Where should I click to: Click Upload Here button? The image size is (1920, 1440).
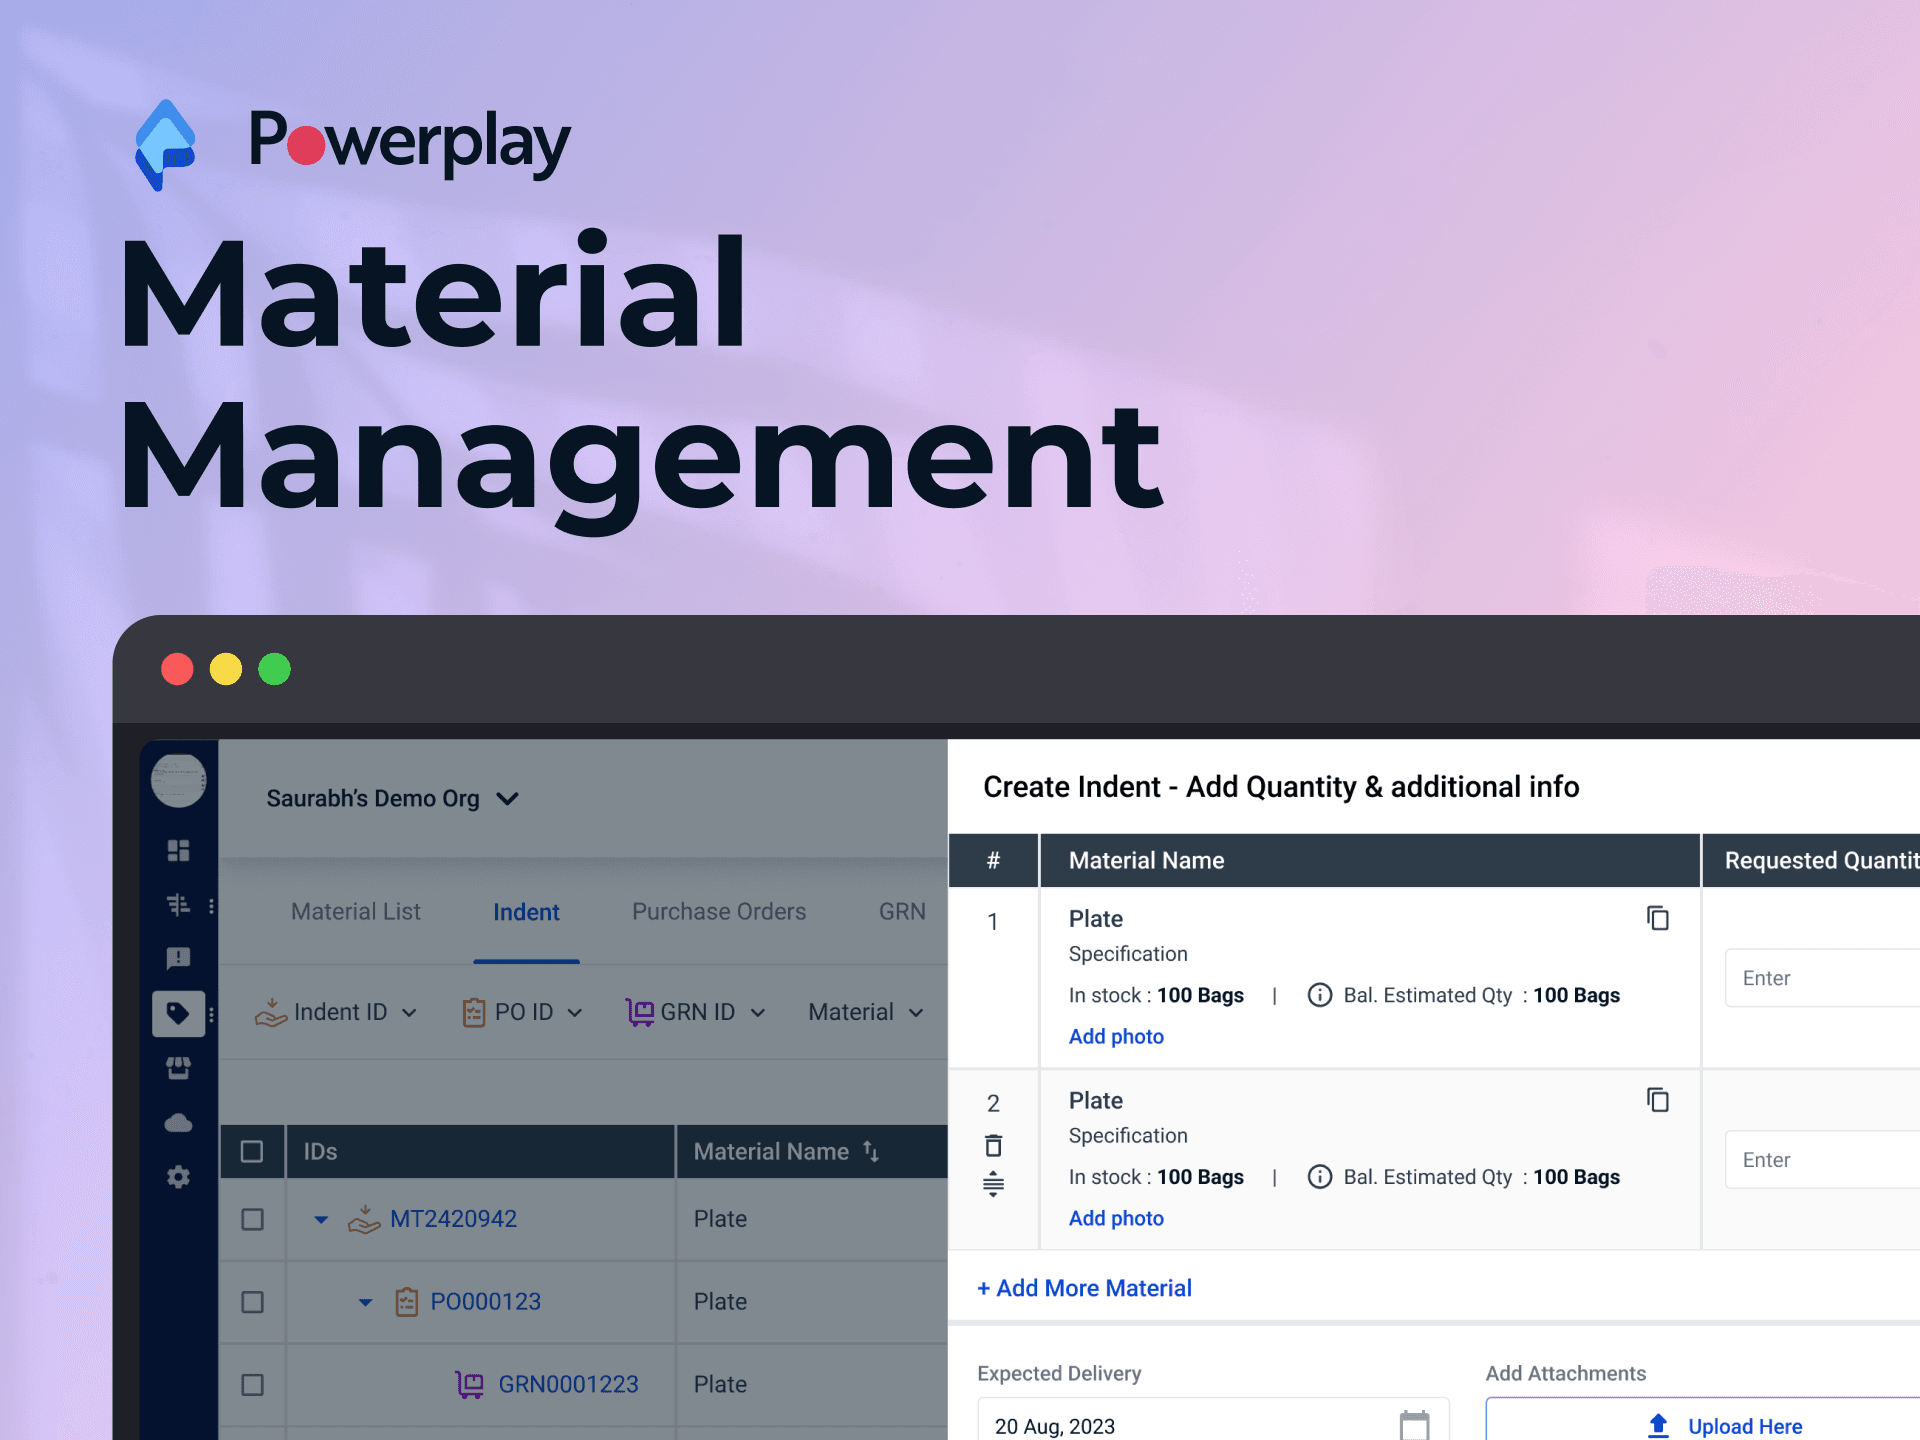1724,1426
